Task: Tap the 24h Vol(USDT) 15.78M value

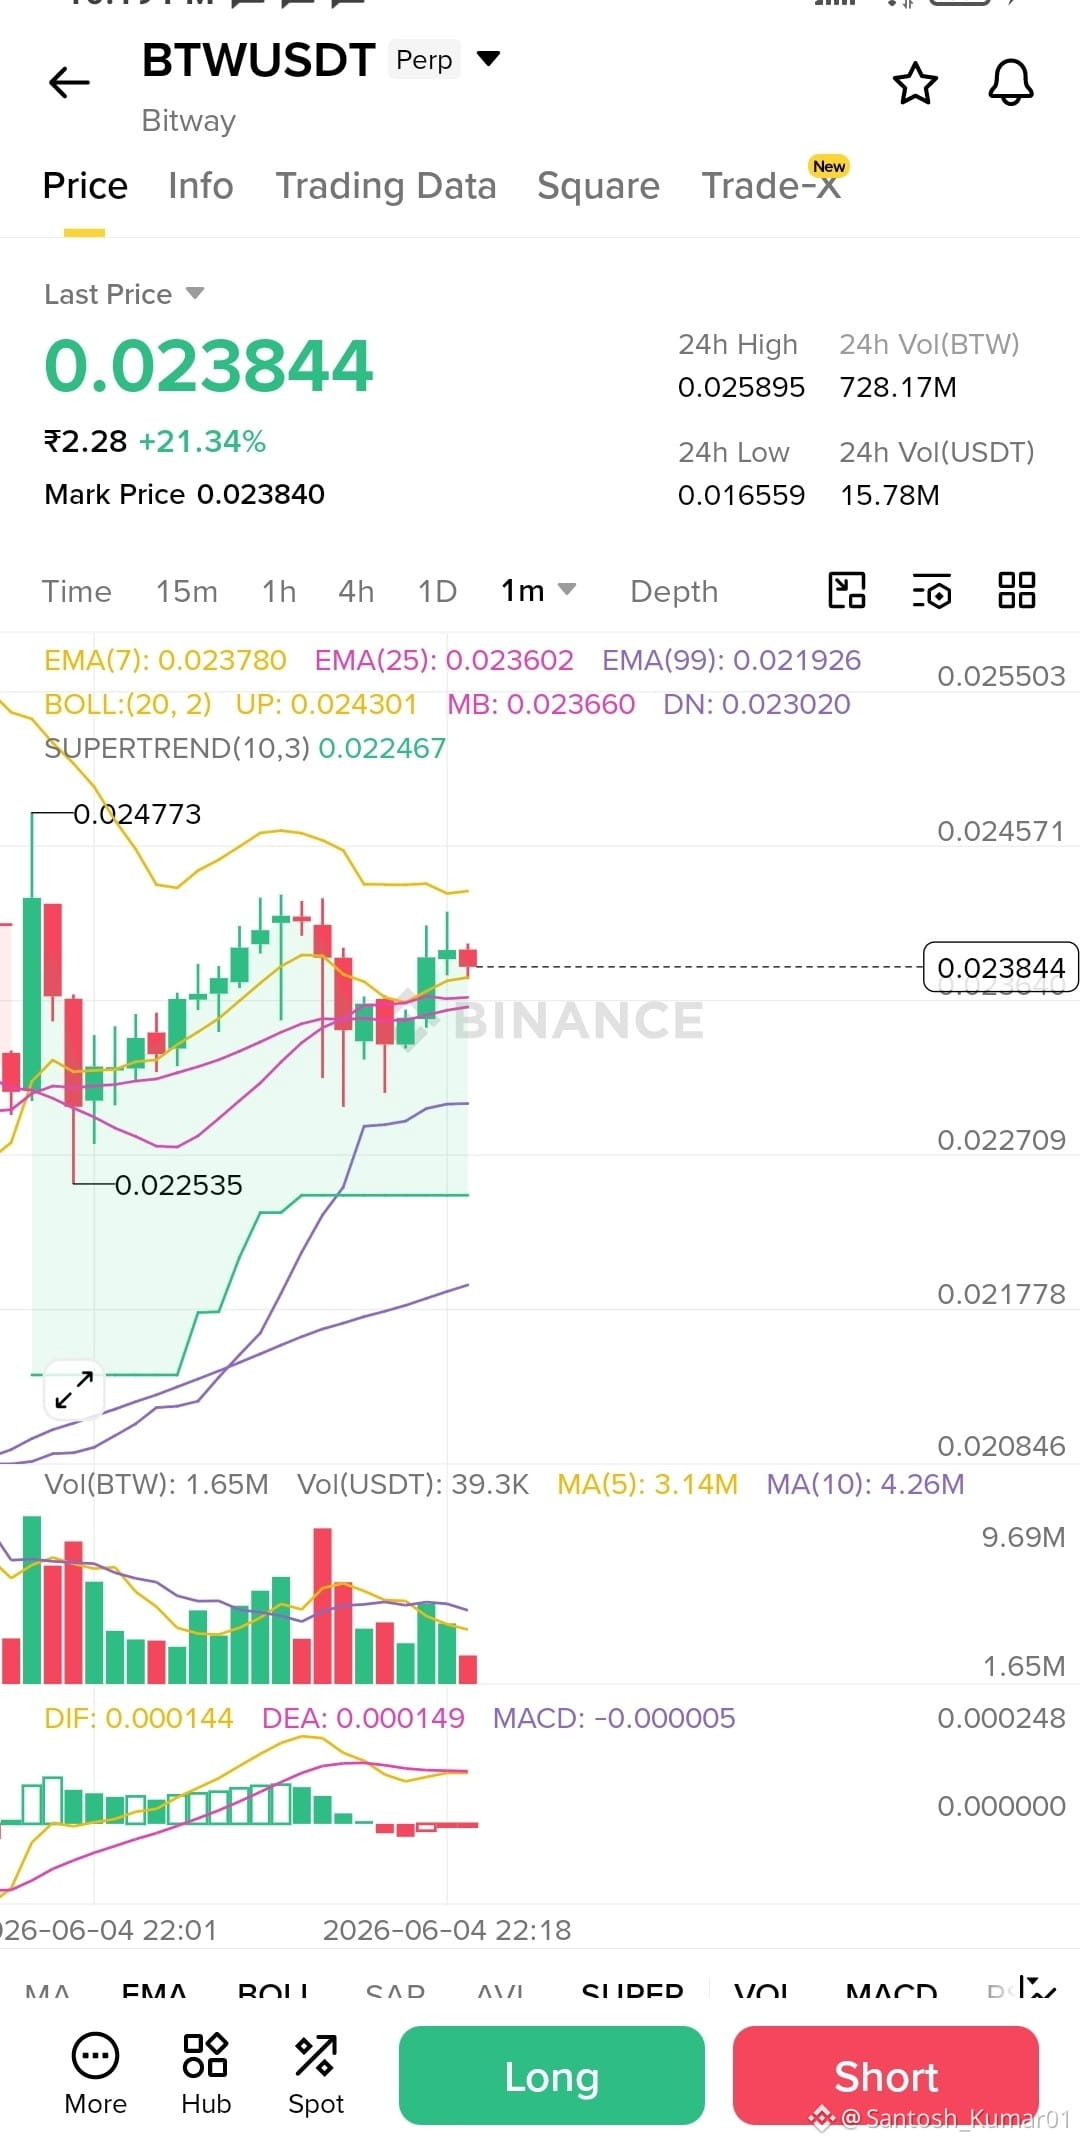Action: [x=889, y=495]
